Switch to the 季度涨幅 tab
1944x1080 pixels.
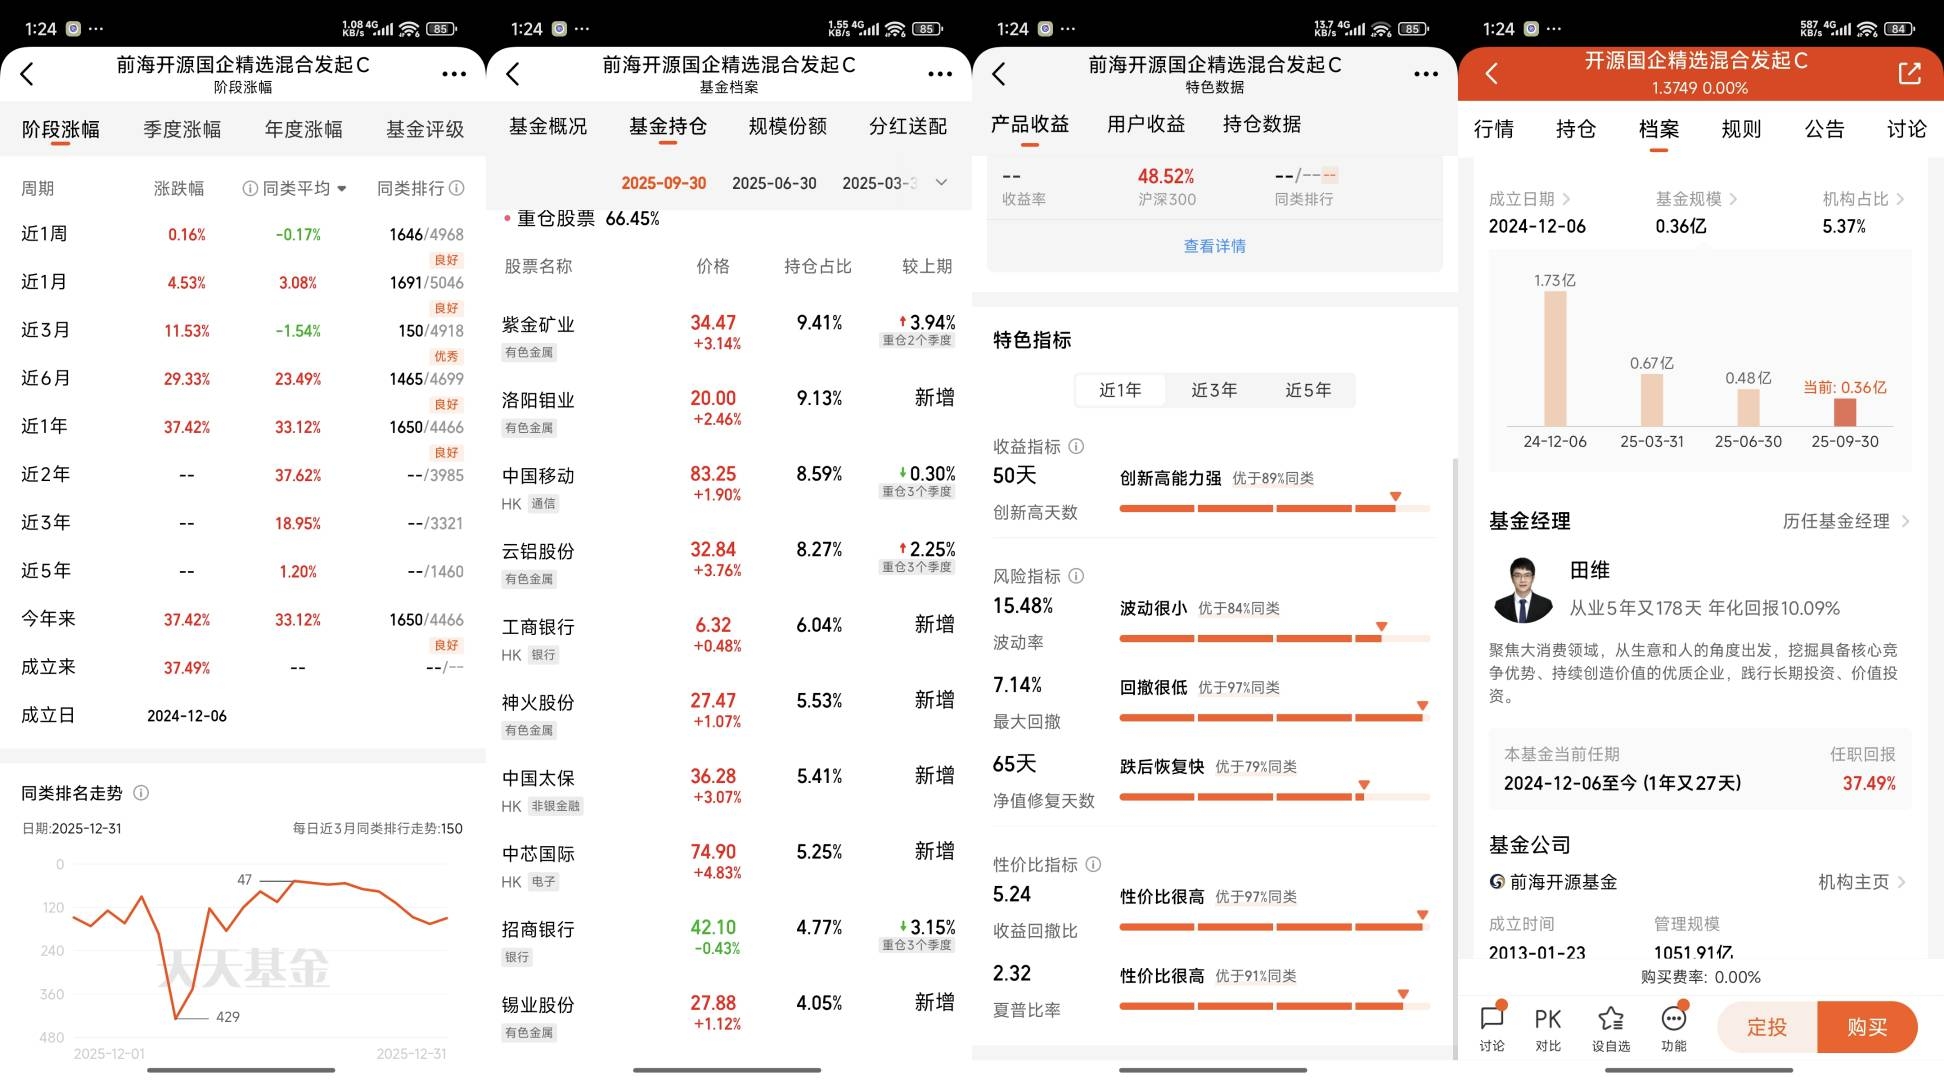[x=182, y=129]
